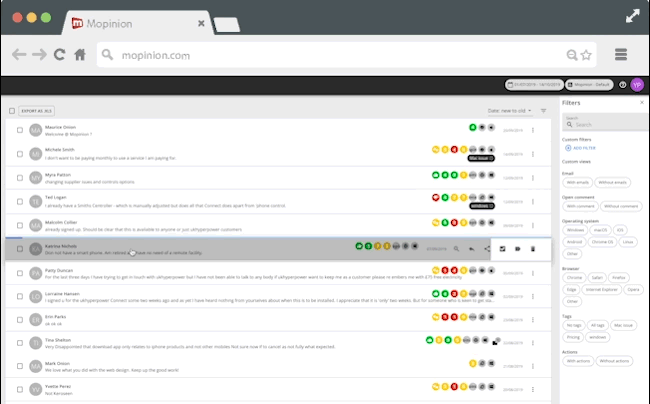The image size is (650, 404).
Task: Open more options for Michele Smith row
Action: point(533,154)
